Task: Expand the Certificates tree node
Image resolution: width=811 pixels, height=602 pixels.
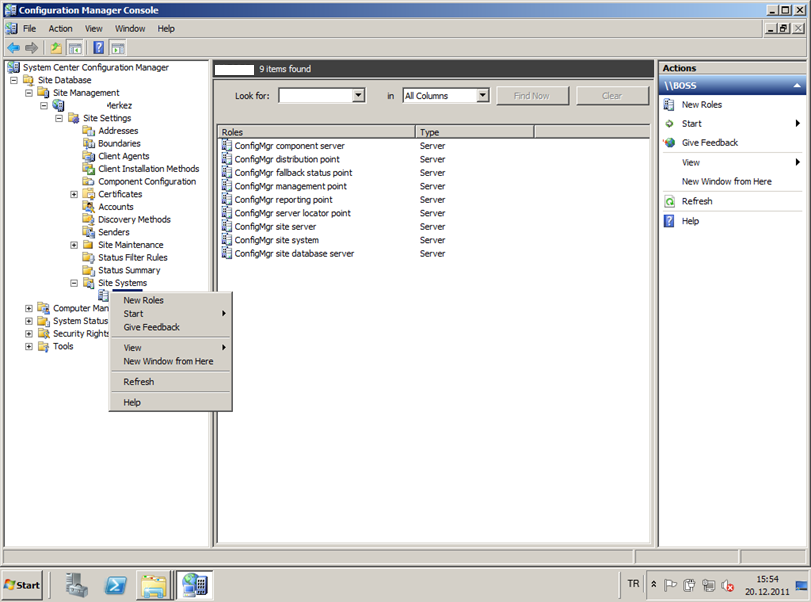Action: click(x=74, y=194)
